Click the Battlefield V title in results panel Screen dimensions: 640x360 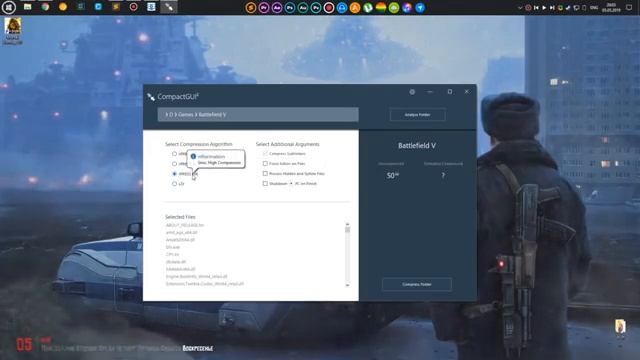417,145
